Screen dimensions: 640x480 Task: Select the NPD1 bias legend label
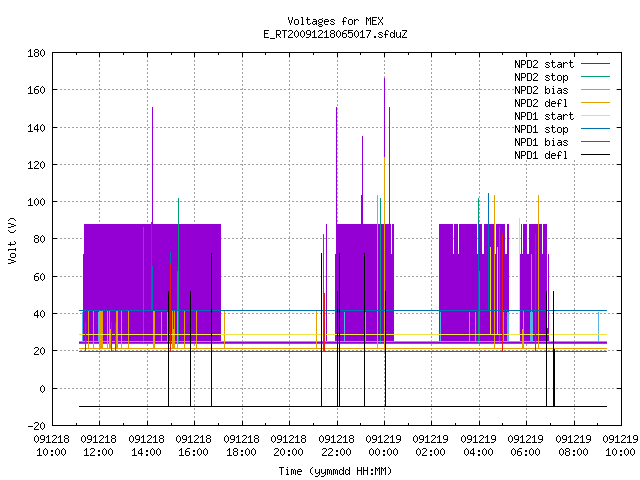pyautogui.click(x=541, y=142)
